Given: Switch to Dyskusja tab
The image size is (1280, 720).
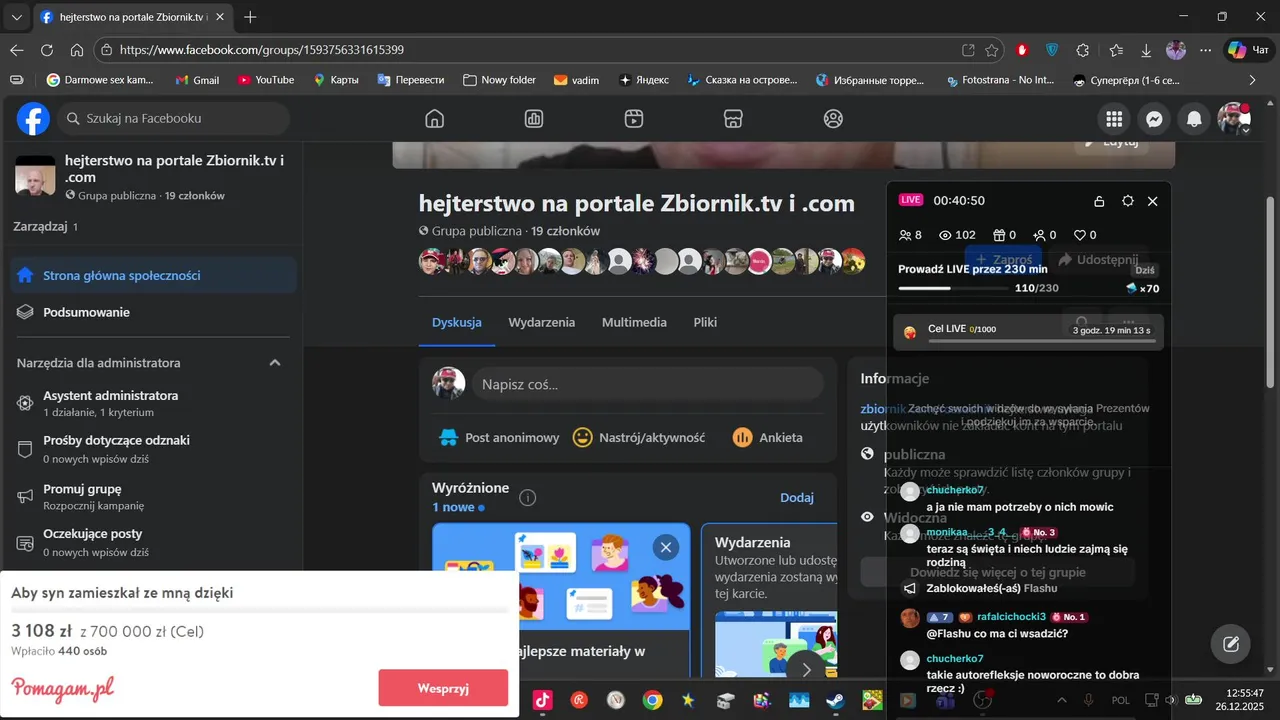Looking at the screenshot, I should (x=457, y=322).
